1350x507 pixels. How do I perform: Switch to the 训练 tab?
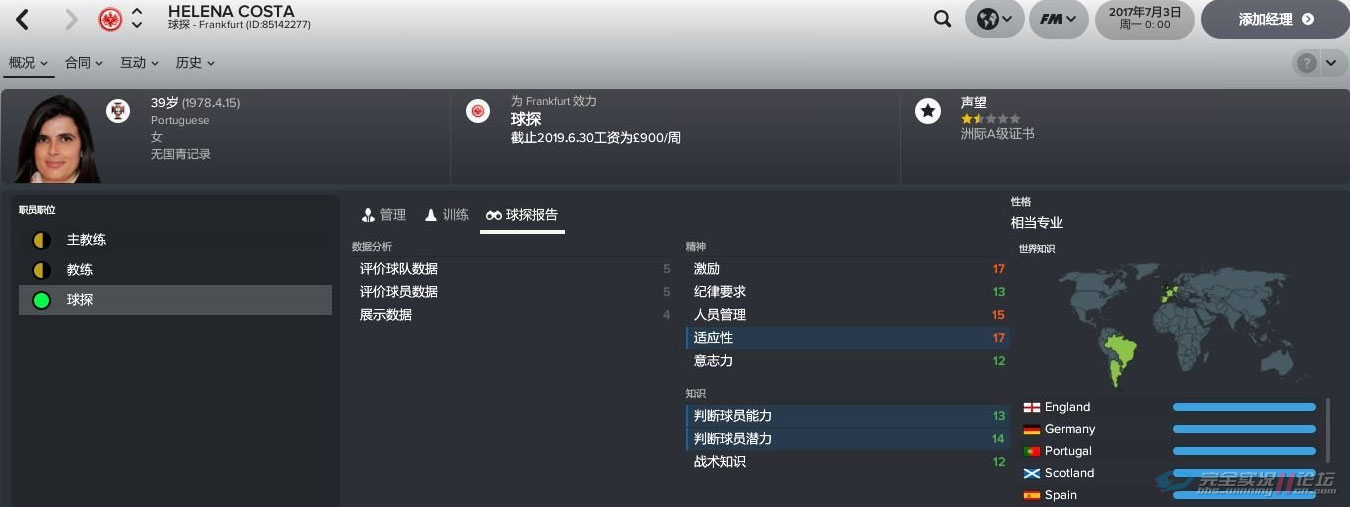[446, 215]
